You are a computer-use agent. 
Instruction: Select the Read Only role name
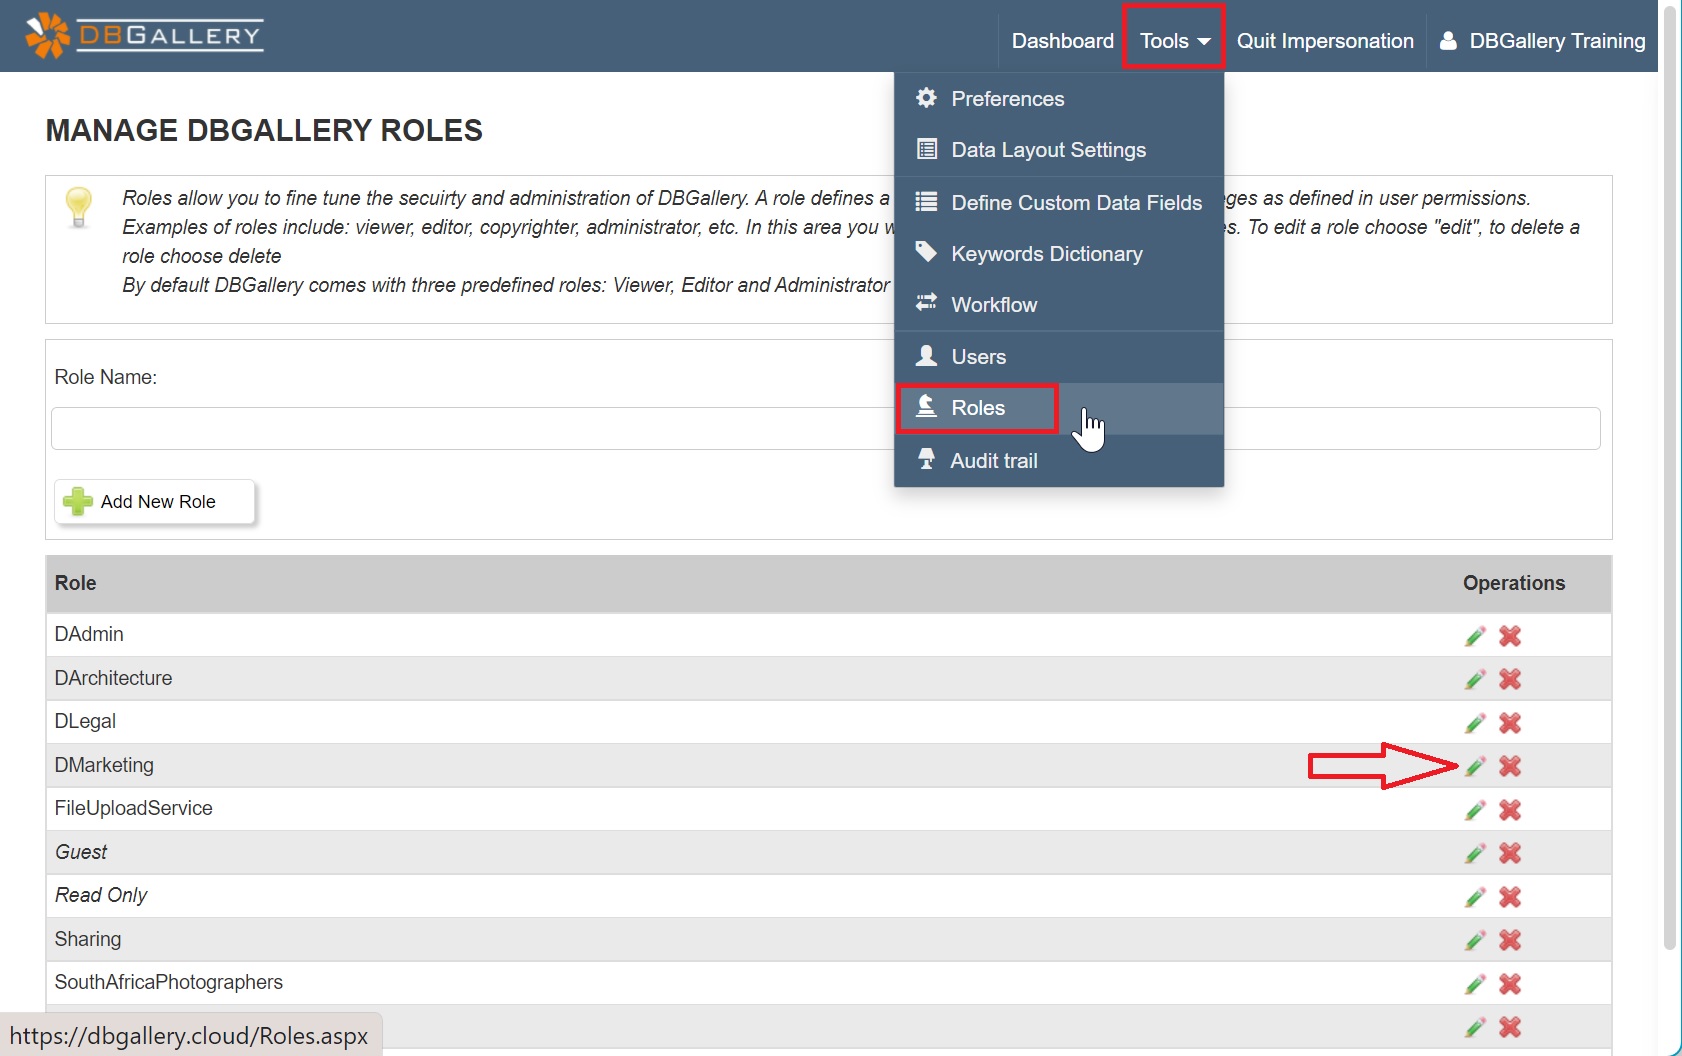[x=101, y=895]
